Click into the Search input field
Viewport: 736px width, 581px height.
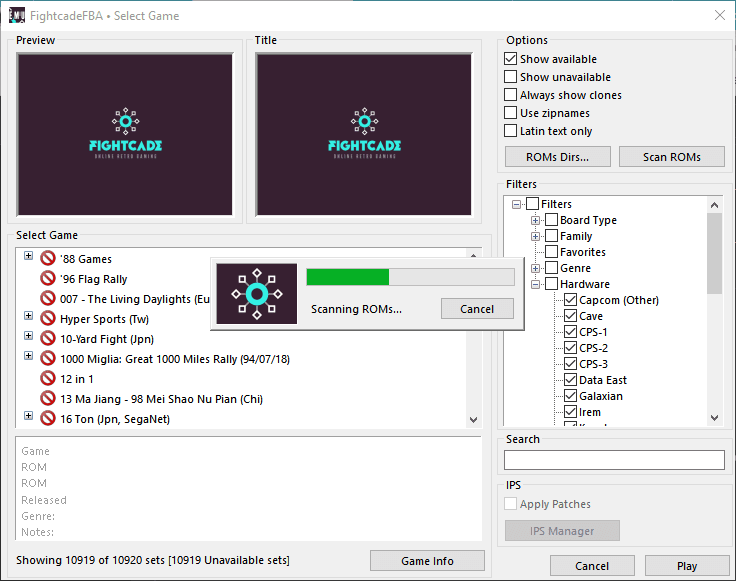pos(614,460)
